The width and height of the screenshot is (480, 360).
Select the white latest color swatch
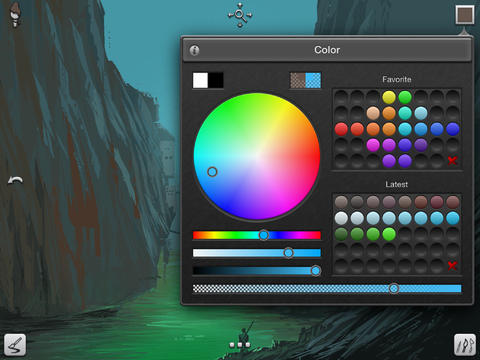click(341, 218)
